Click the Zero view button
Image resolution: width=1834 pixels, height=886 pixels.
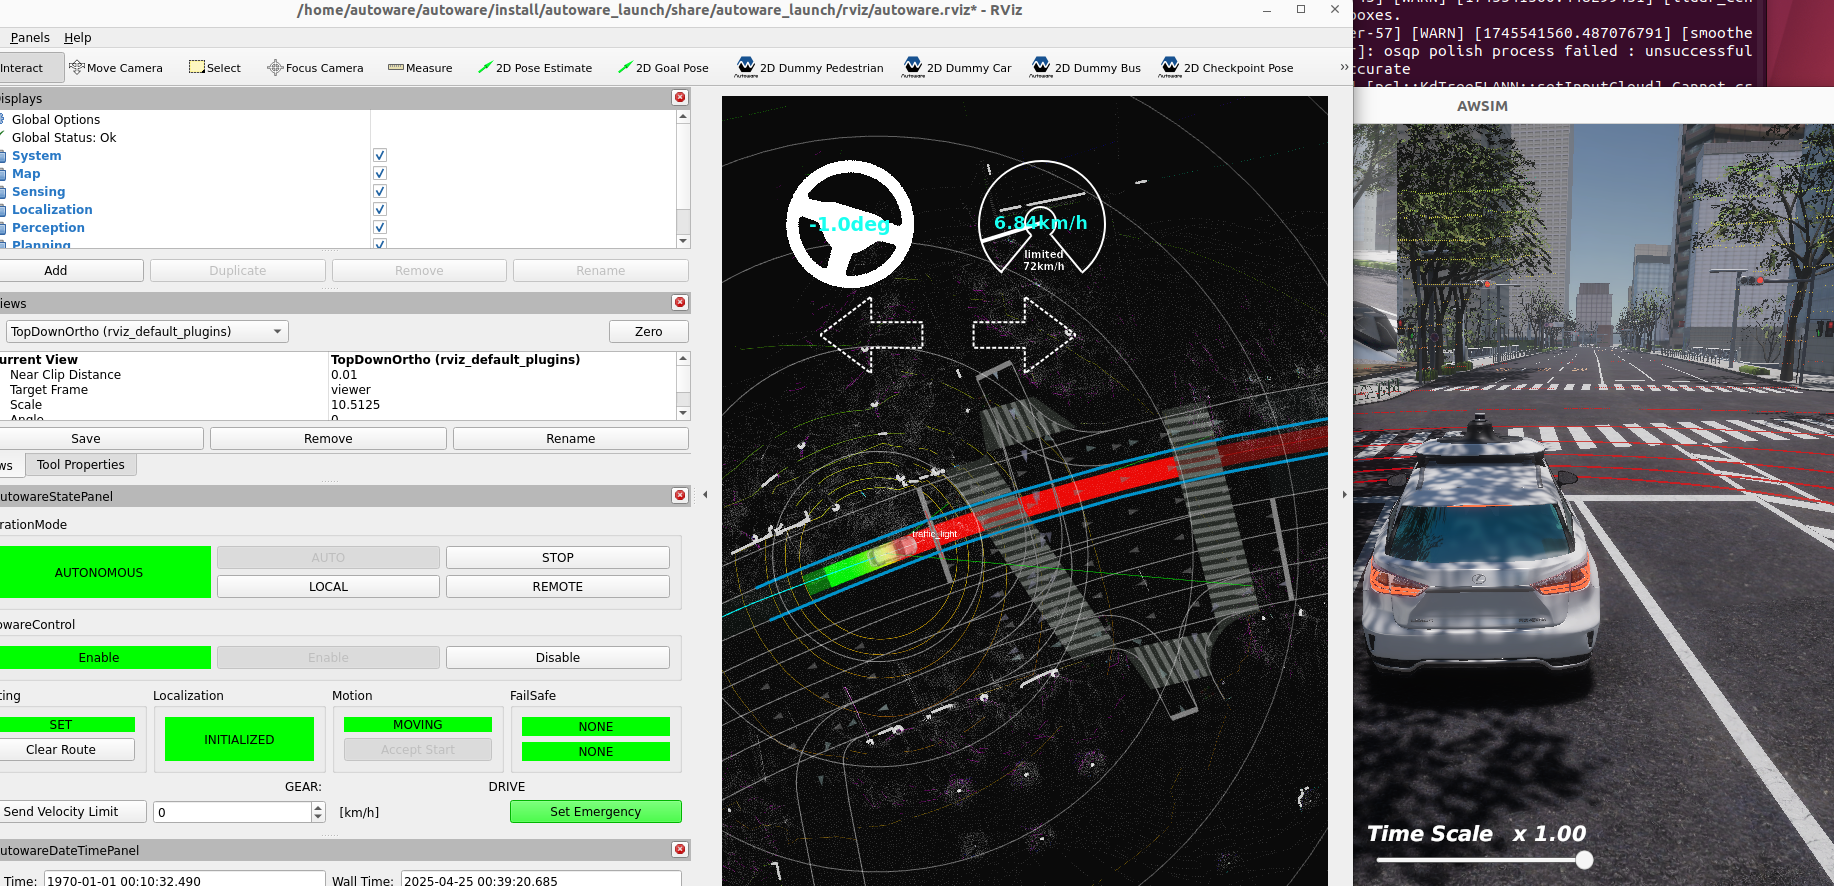(x=648, y=331)
